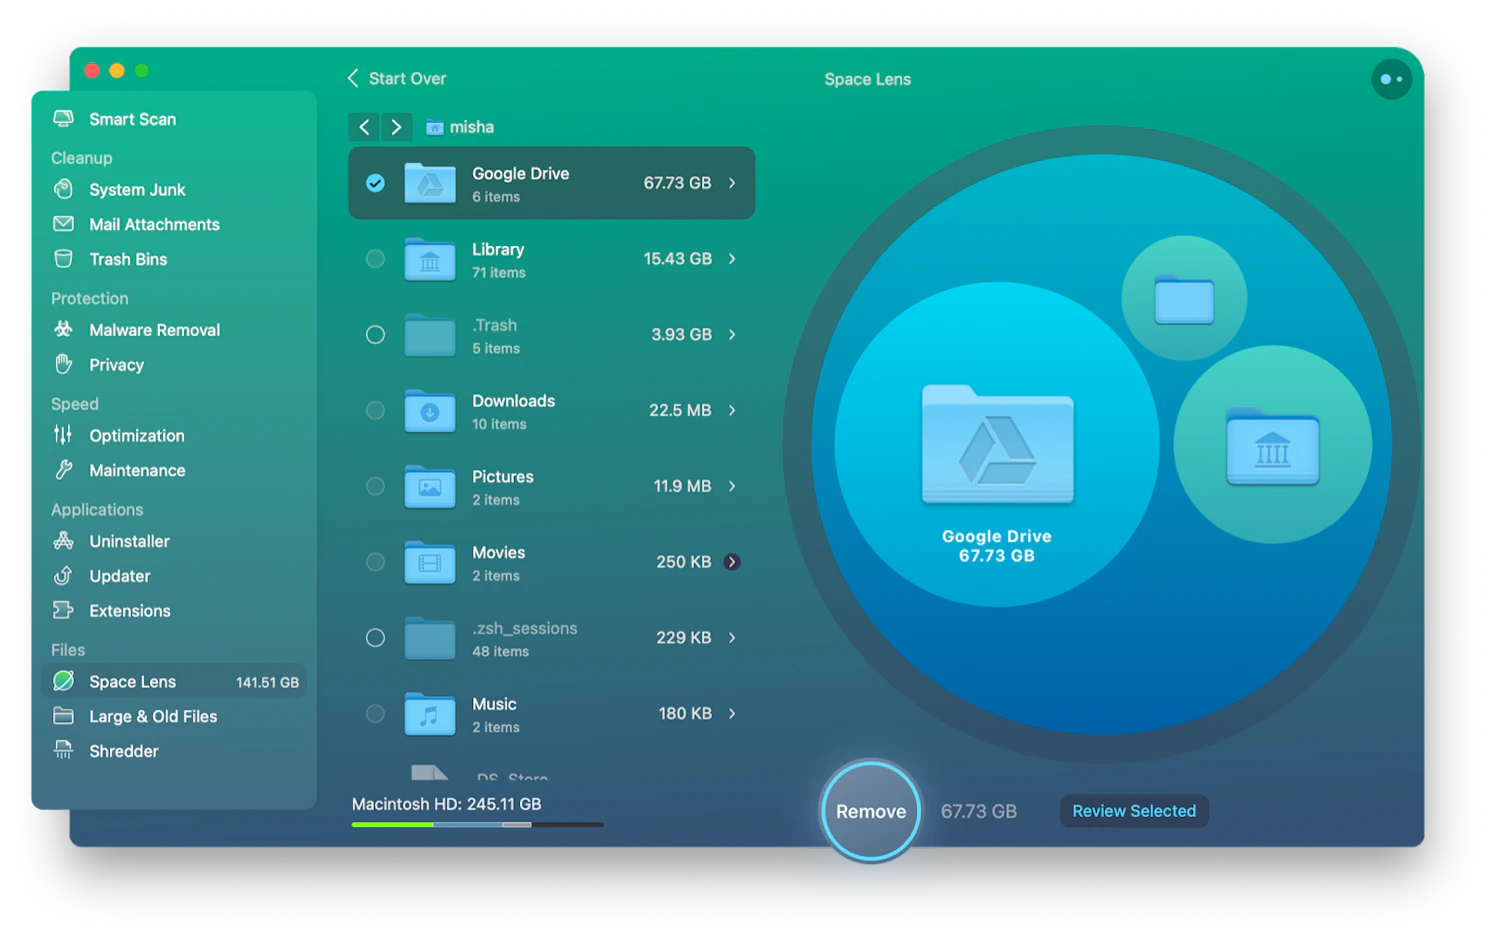The height and width of the screenshot is (939, 1494).
Task: Click the Extensions puzzle icon
Action: coord(63,610)
